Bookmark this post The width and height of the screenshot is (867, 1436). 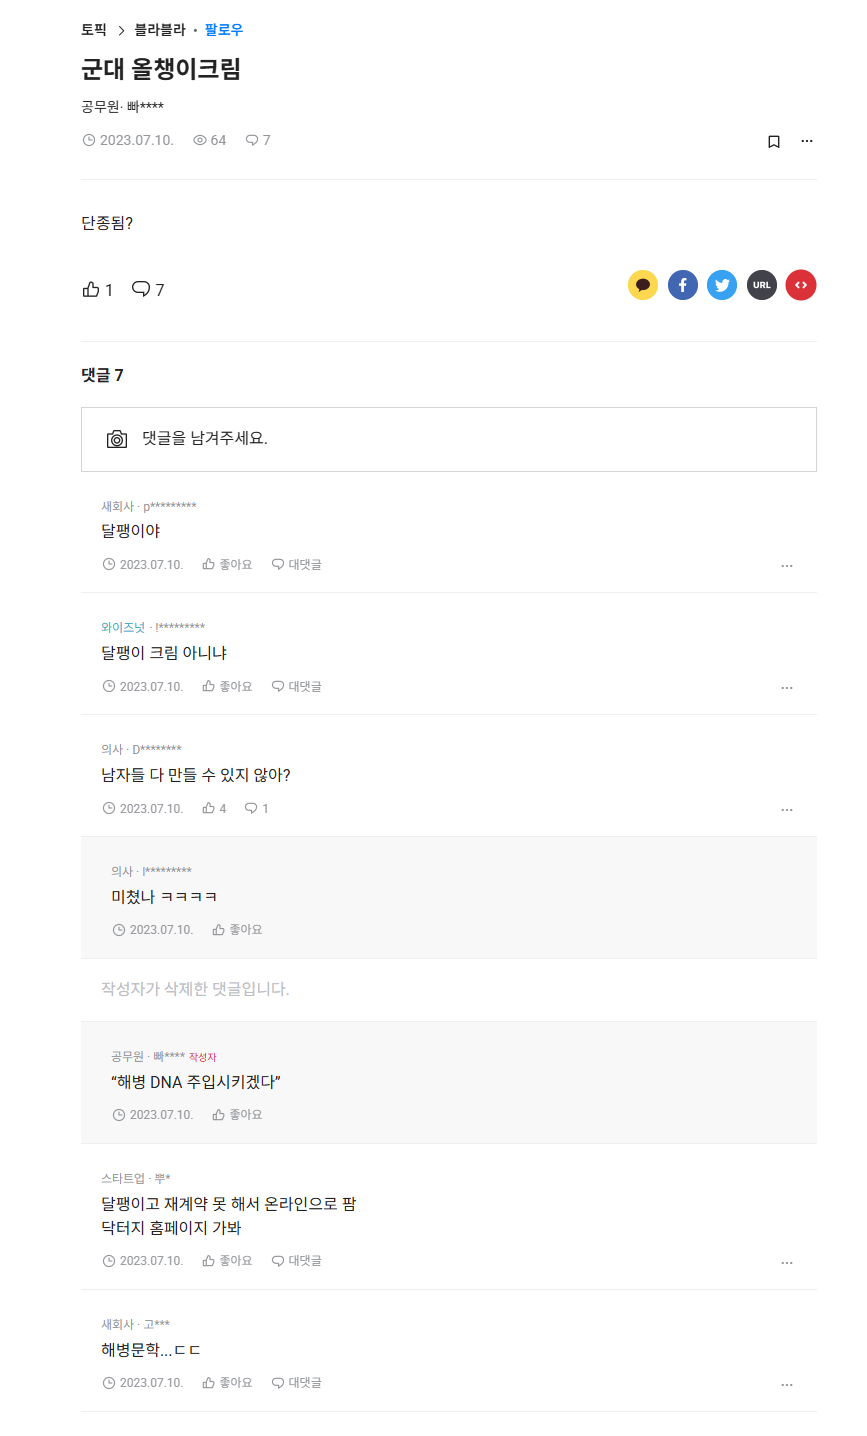coord(773,141)
